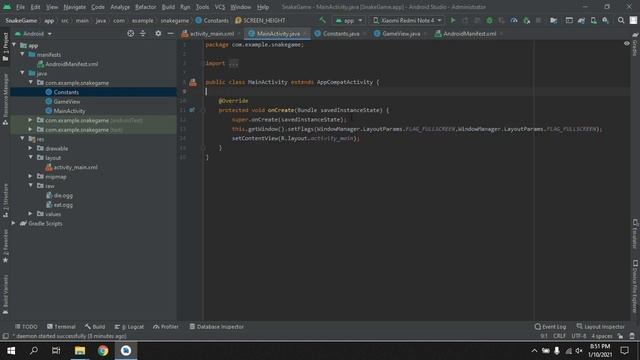Viewport: 640px width, 360px height.
Task: Click the UTF-8 encoding status item
Action: point(579,336)
